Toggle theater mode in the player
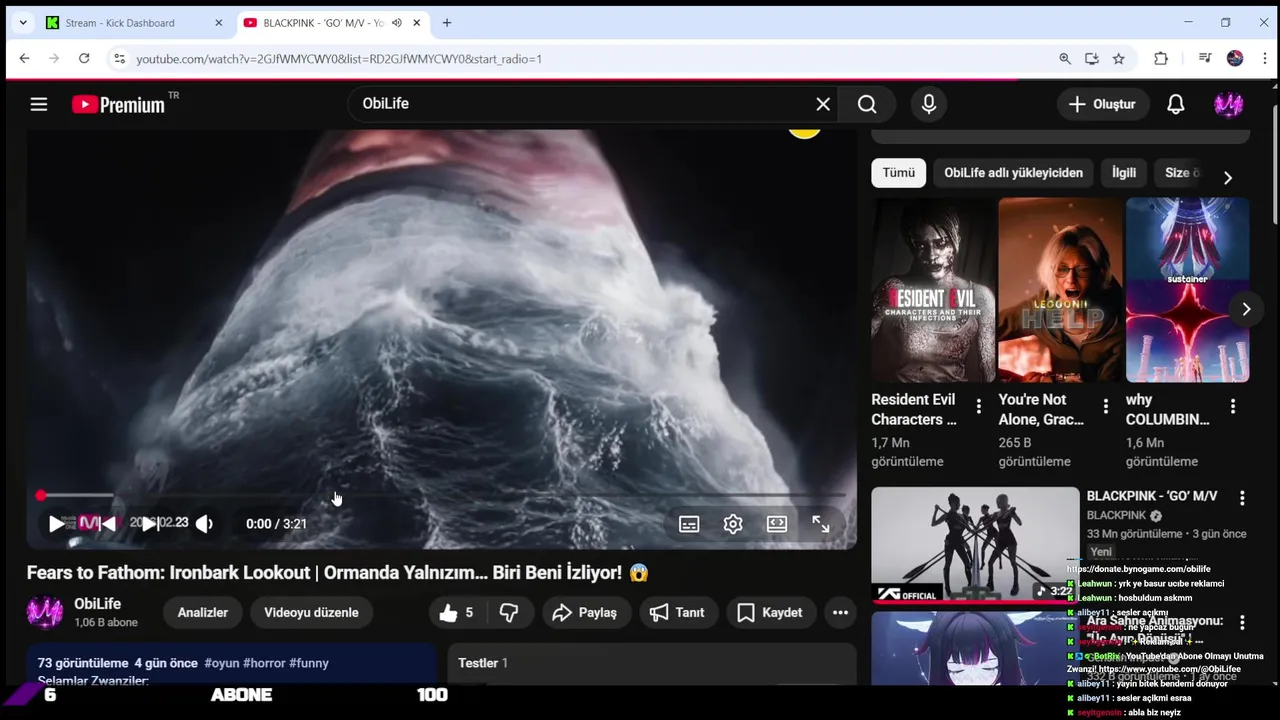The width and height of the screenshot is (1280, 720). pos(777,524)
